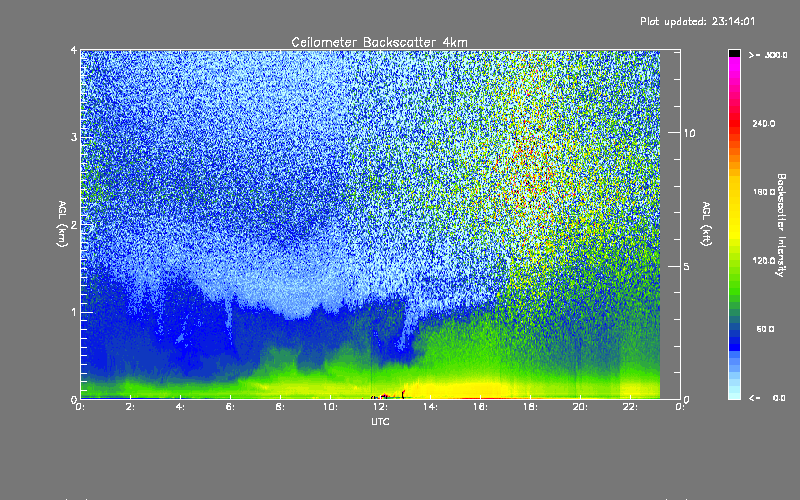Click the '16:' UTC time tick label
Image resolution: width=800 pixels, height=500 pixels.
[x=480, y=407]
